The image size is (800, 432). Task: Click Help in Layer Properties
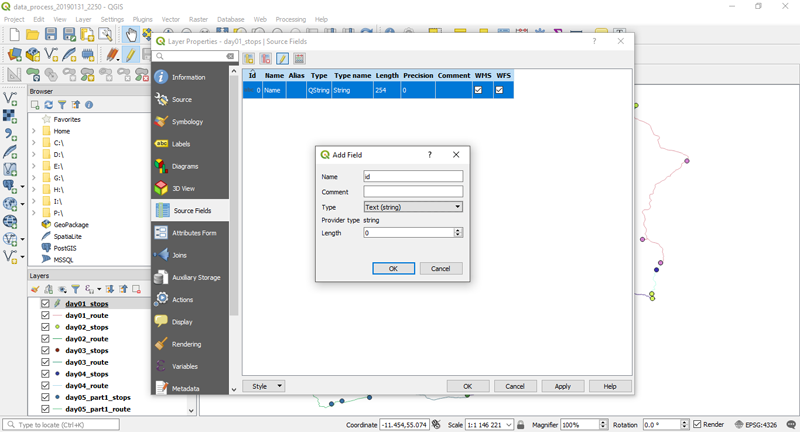click(x=610, y=386)
